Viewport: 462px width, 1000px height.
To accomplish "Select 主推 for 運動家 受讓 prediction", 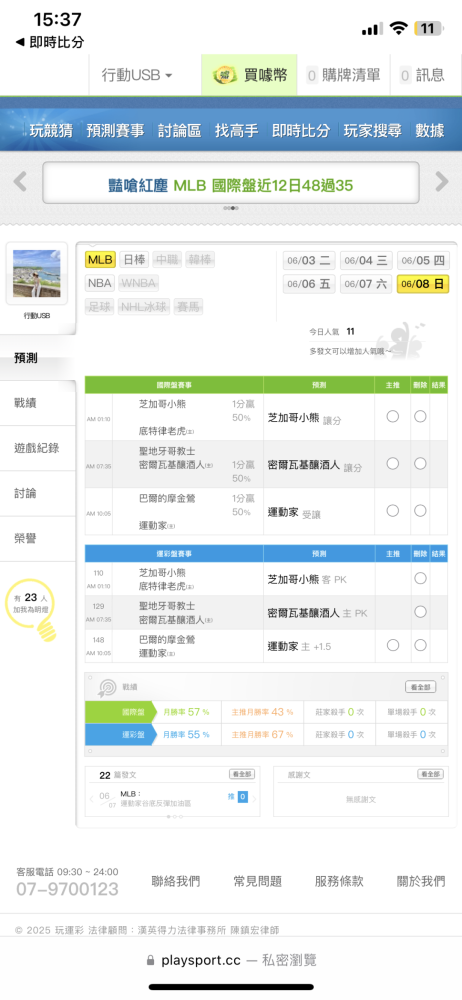I will (x=392, y=511).
